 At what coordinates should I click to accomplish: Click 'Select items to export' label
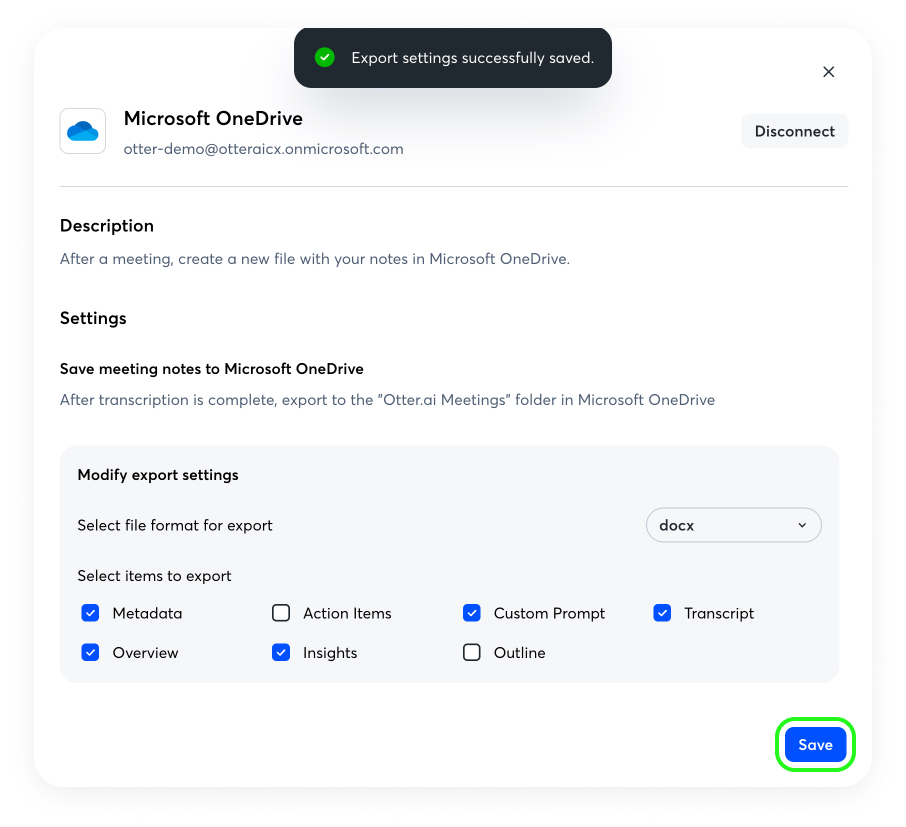coord(154,576)
